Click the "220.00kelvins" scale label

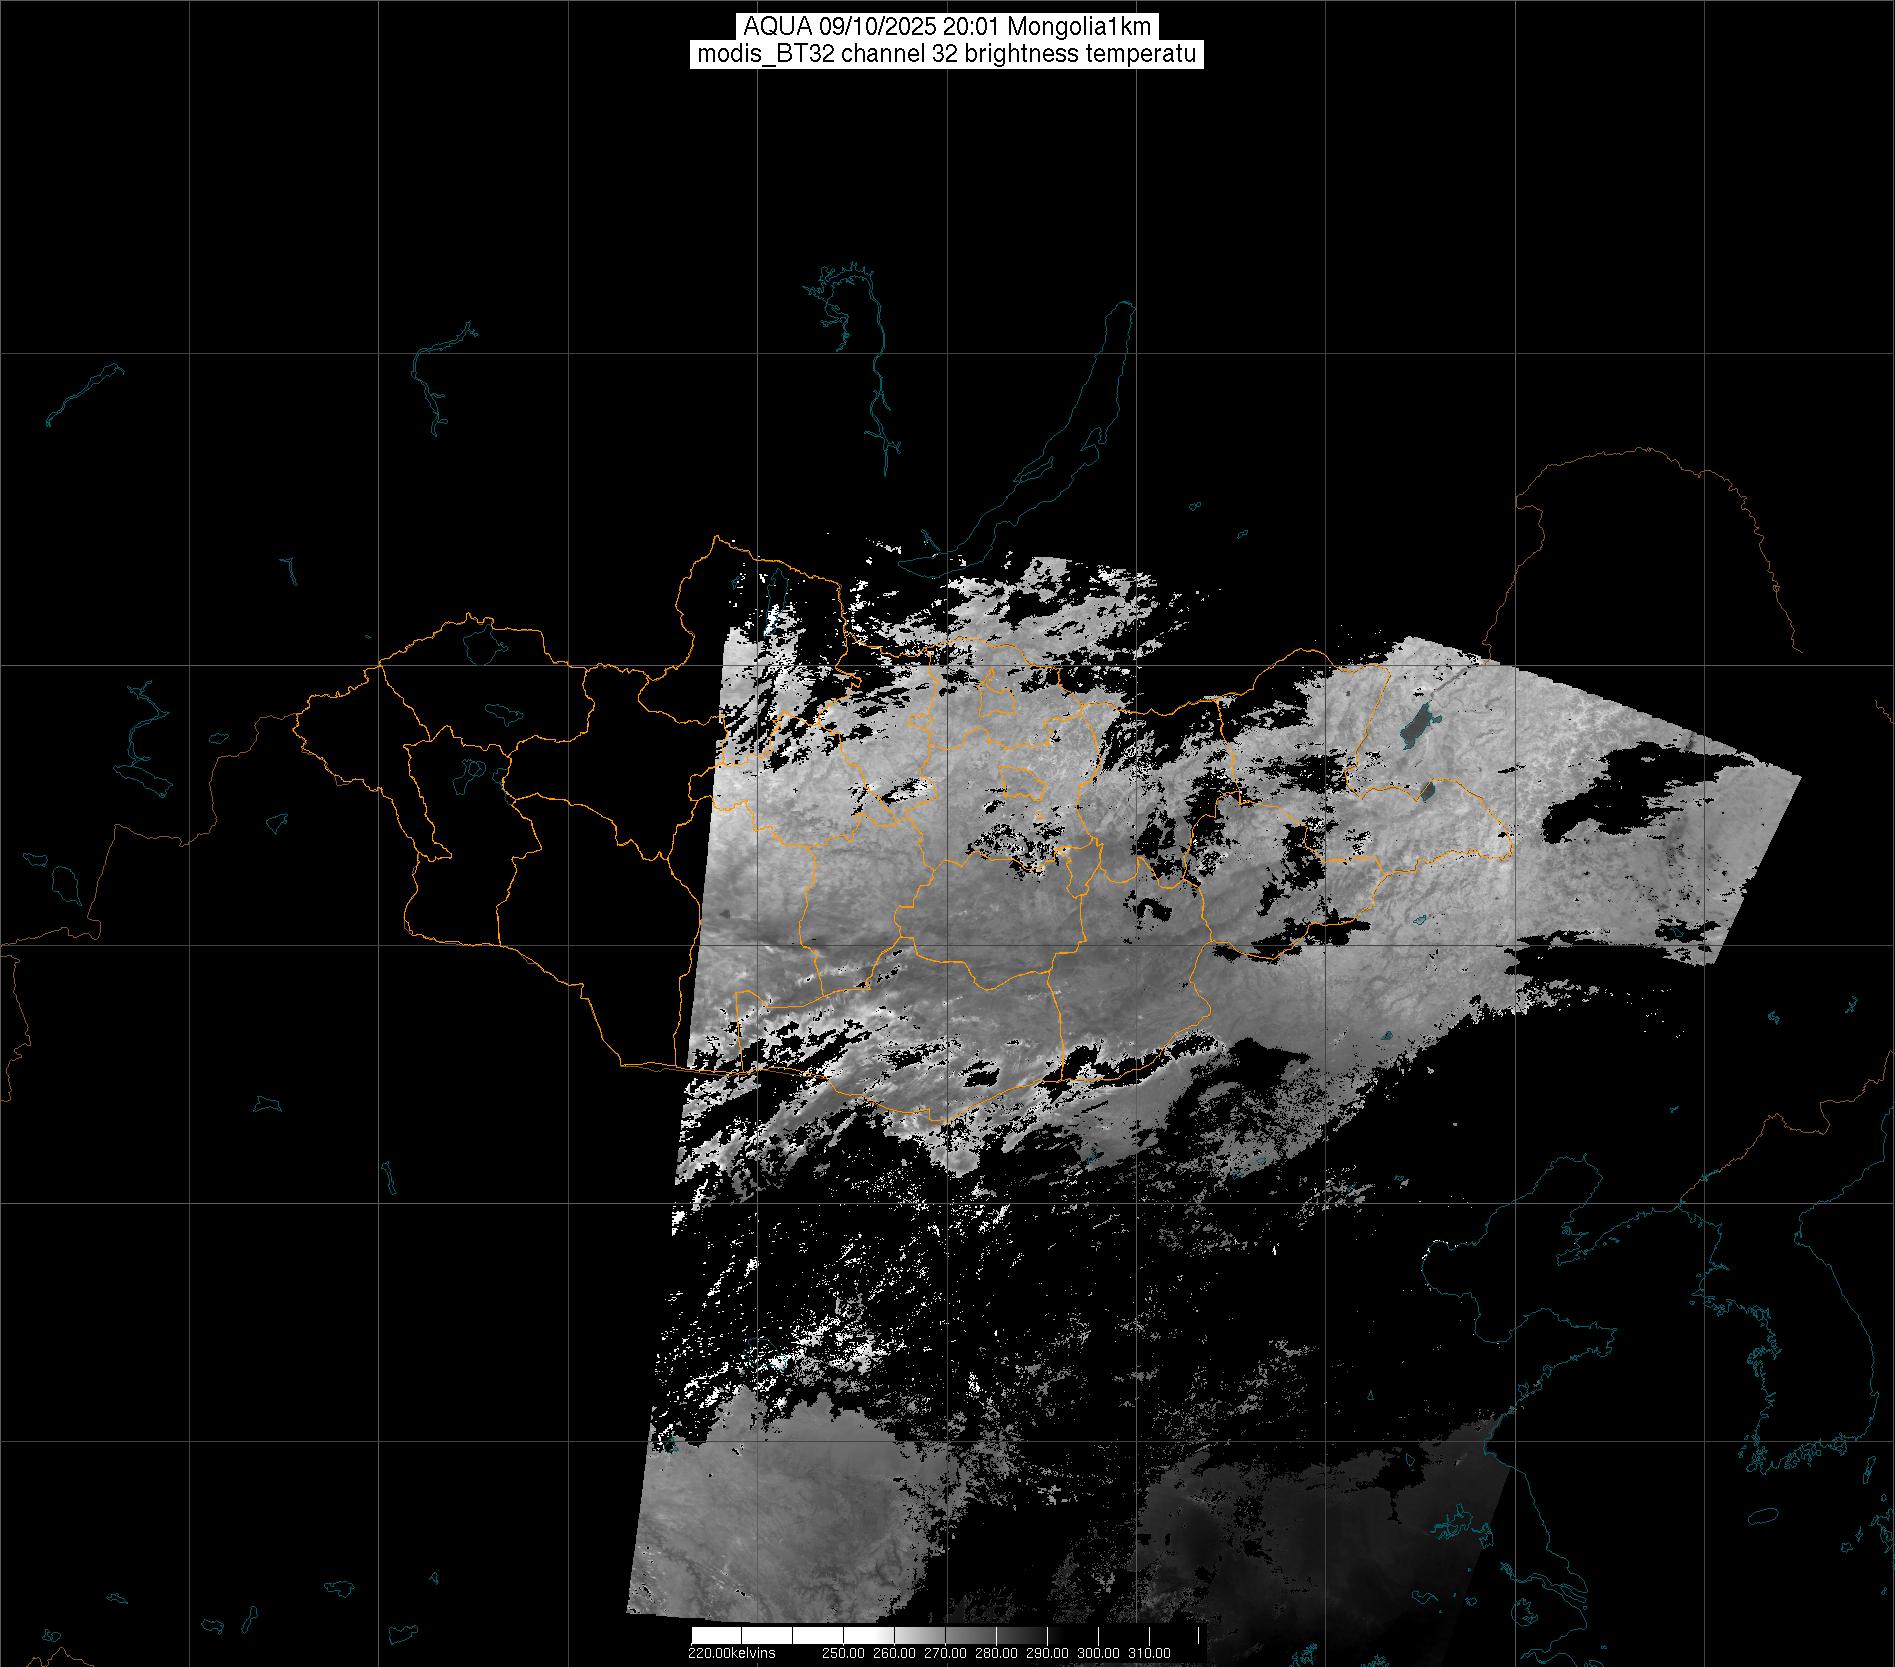pos(731,1653)
